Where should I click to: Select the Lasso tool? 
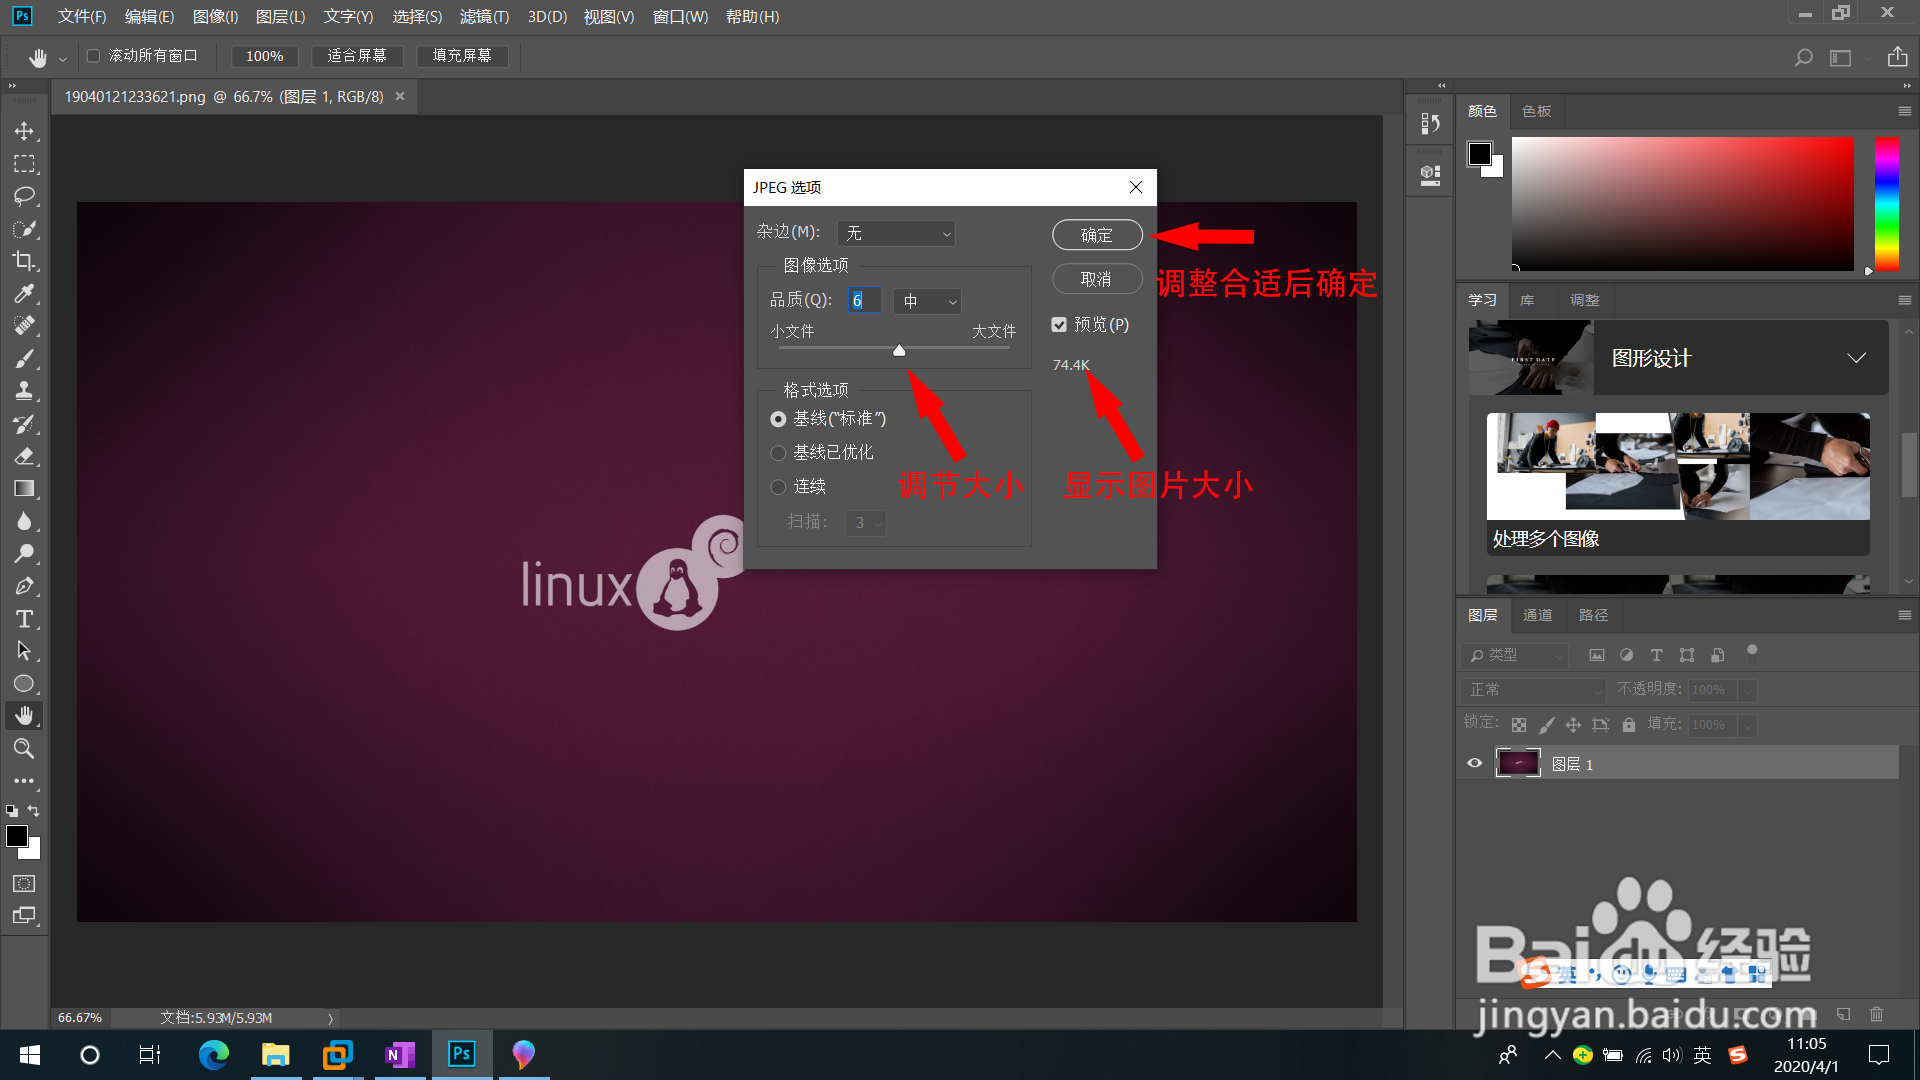pyautogui.click(x=24, y=196)
